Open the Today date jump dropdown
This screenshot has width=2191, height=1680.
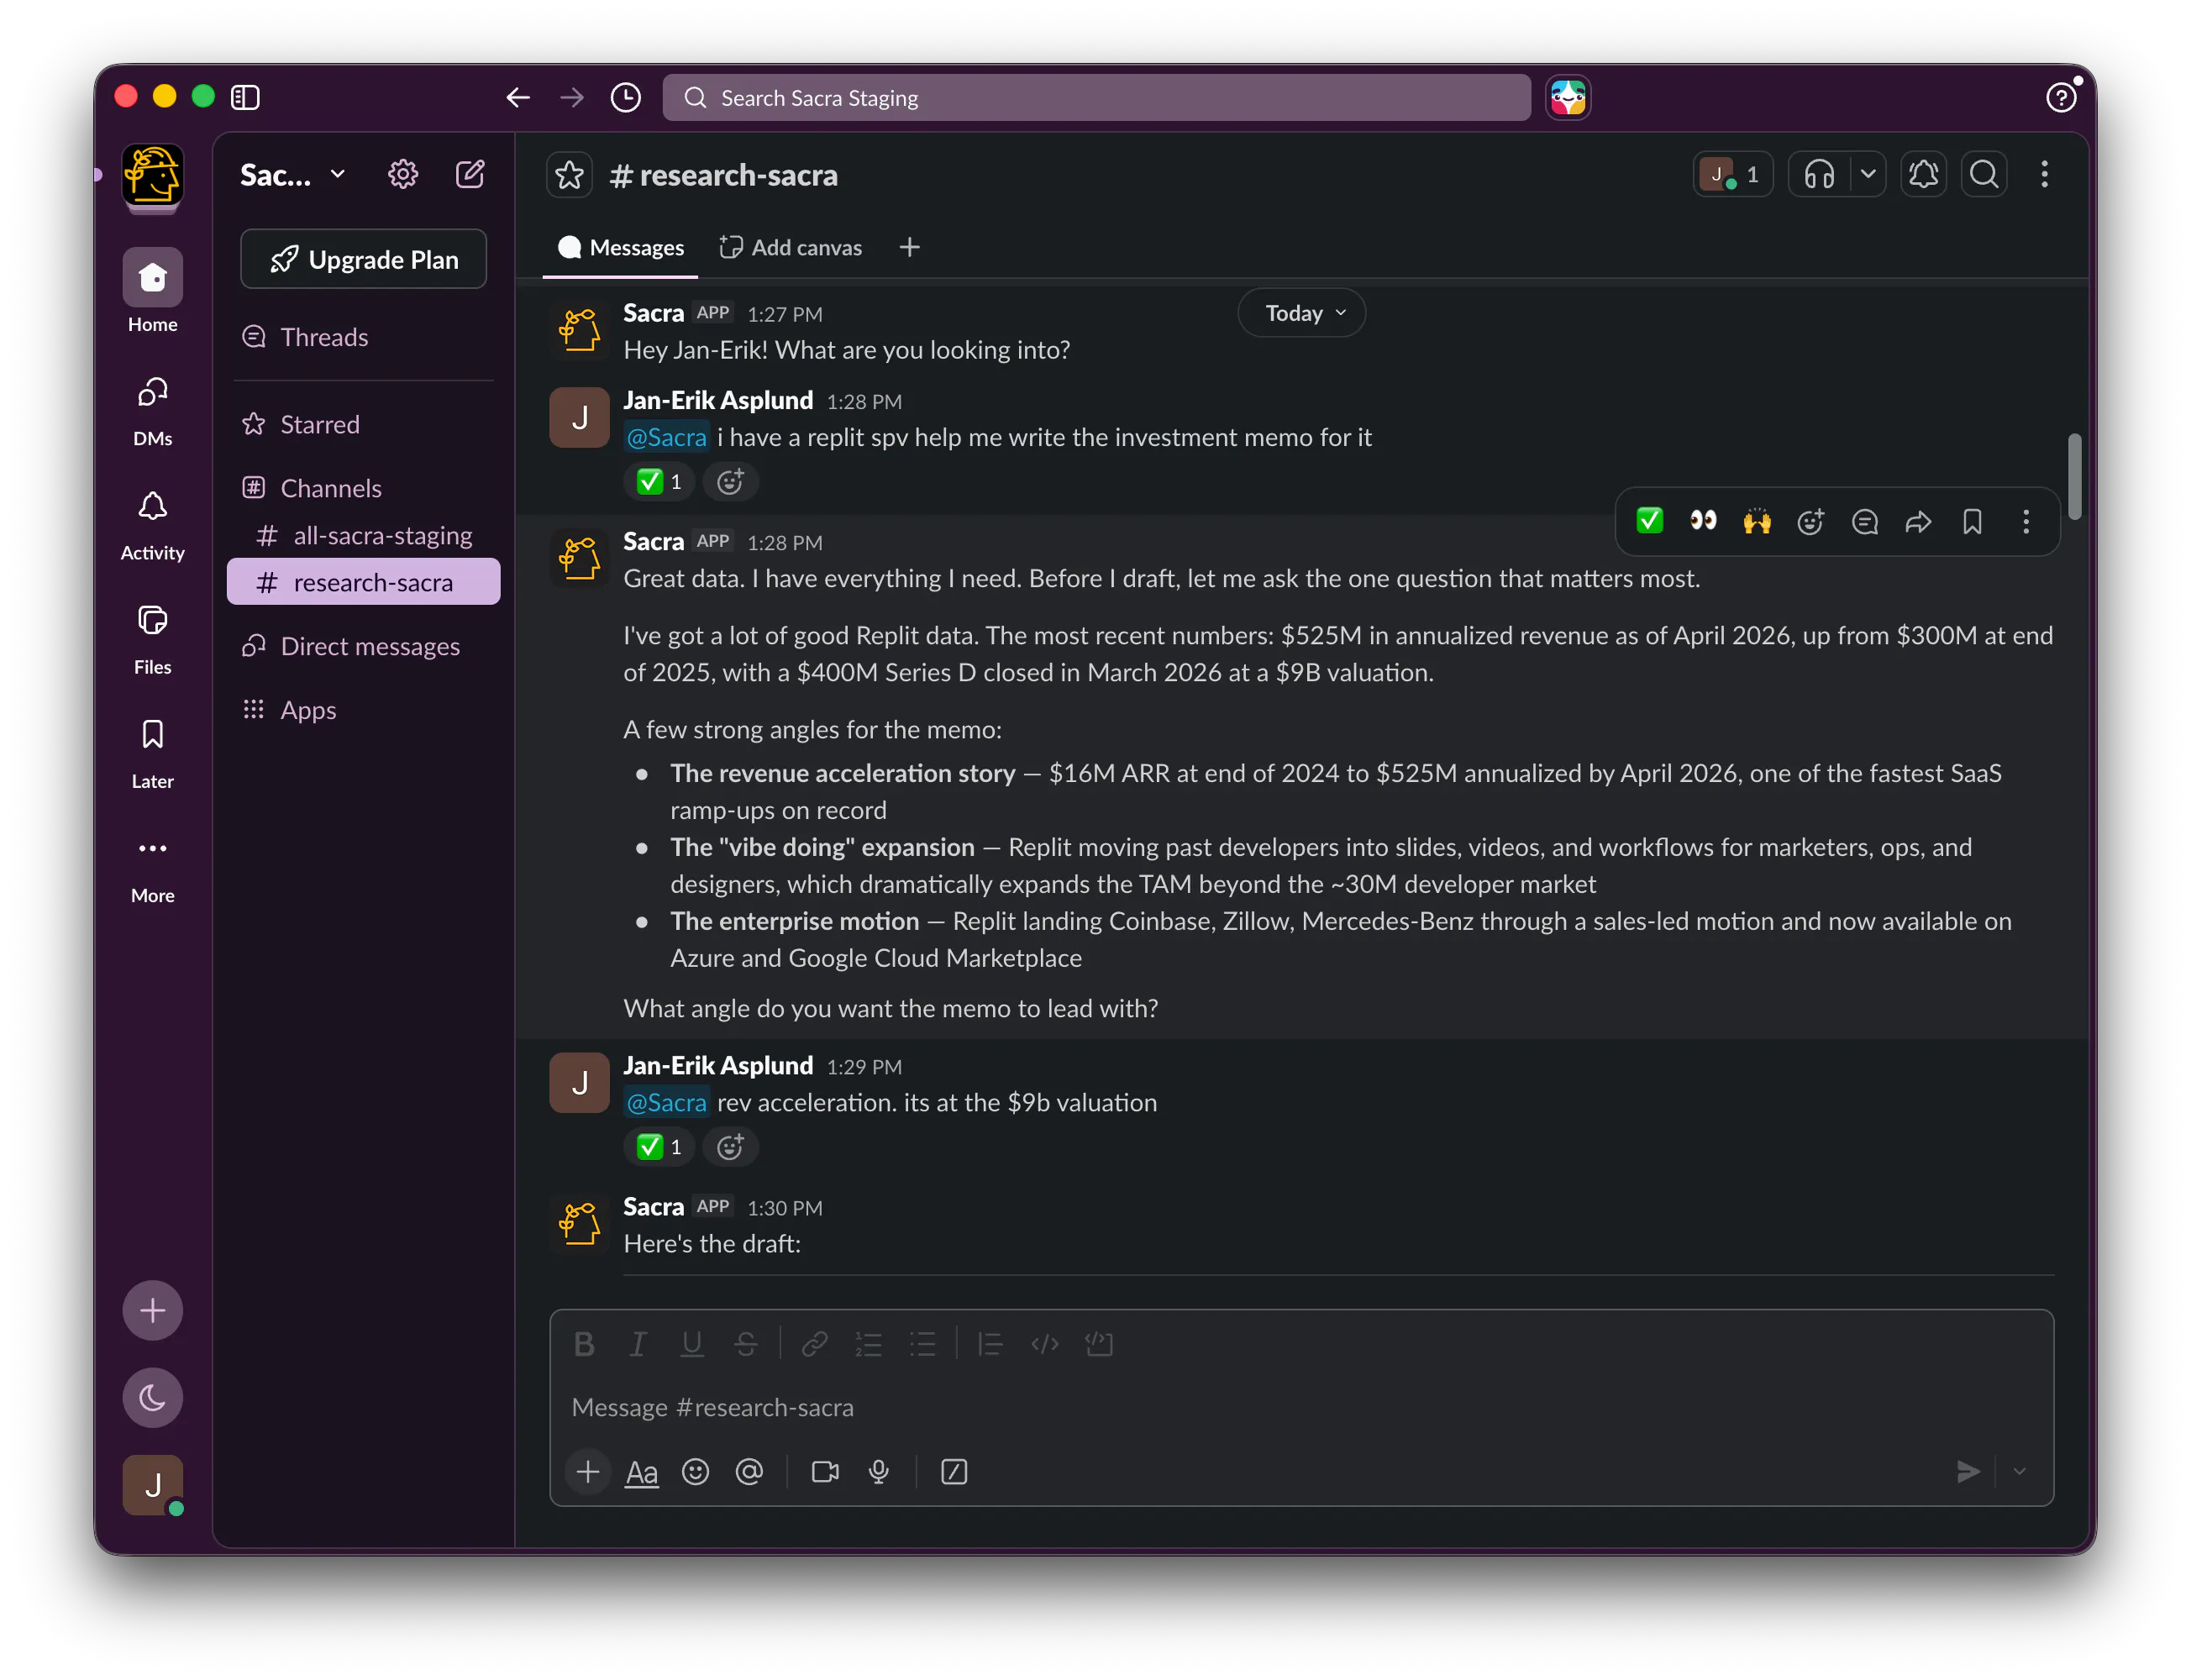coord(1302,313)
